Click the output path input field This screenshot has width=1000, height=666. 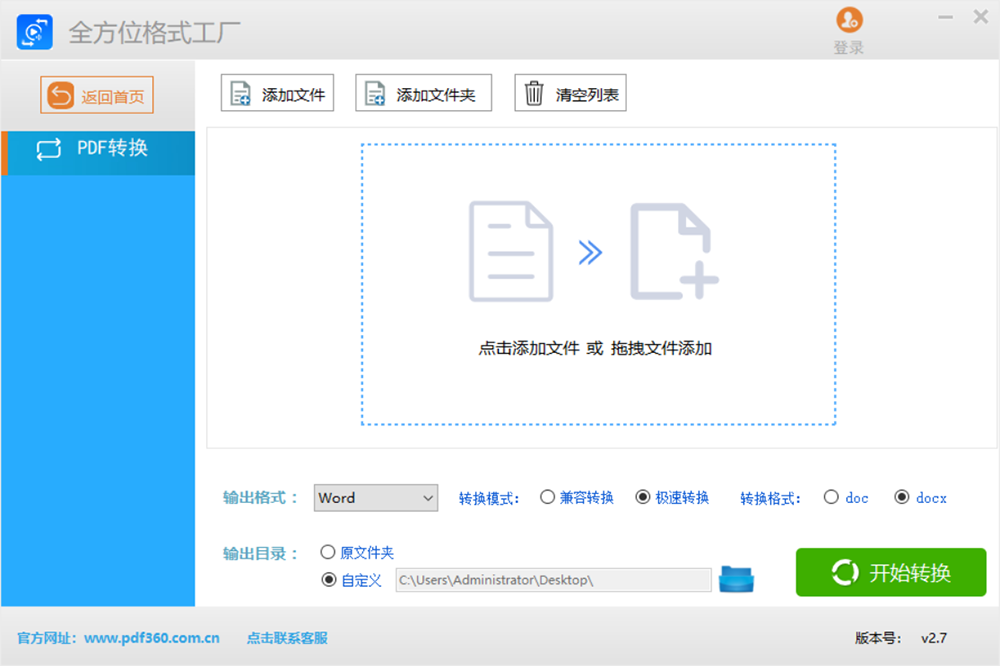click(550, 578)
